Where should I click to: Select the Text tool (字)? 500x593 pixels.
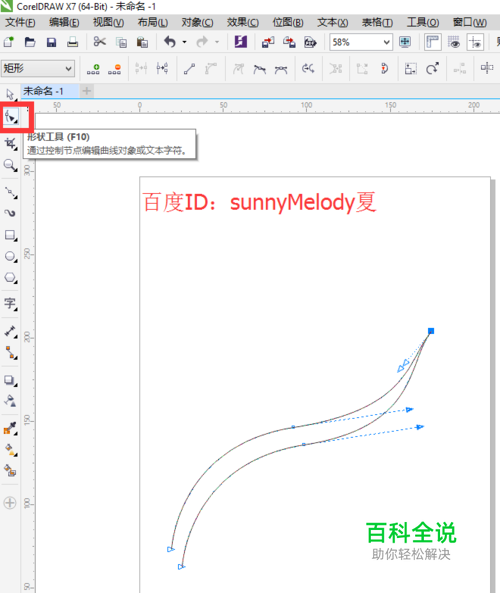click(10, 304)
